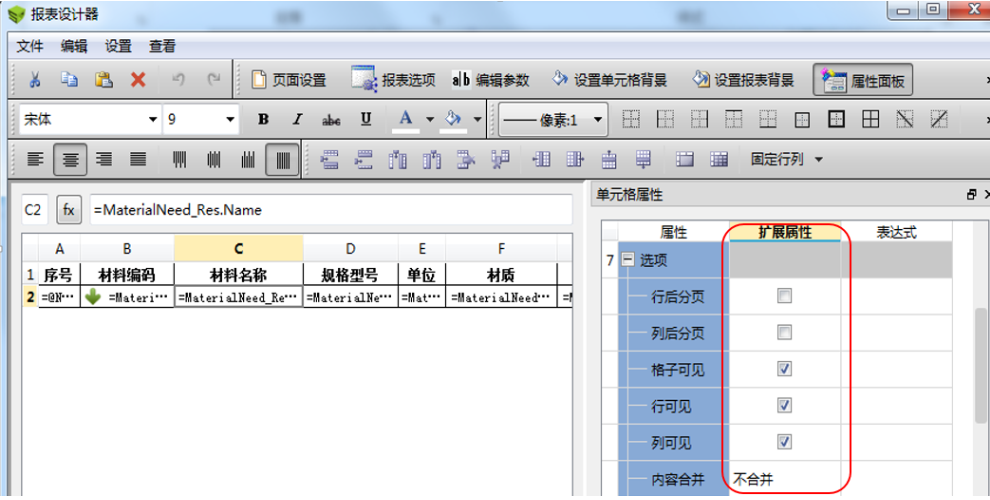The height and width of the screenshot is (500, 990).
Task: Click the fill color bucket swatch
Action: (453, 119)
